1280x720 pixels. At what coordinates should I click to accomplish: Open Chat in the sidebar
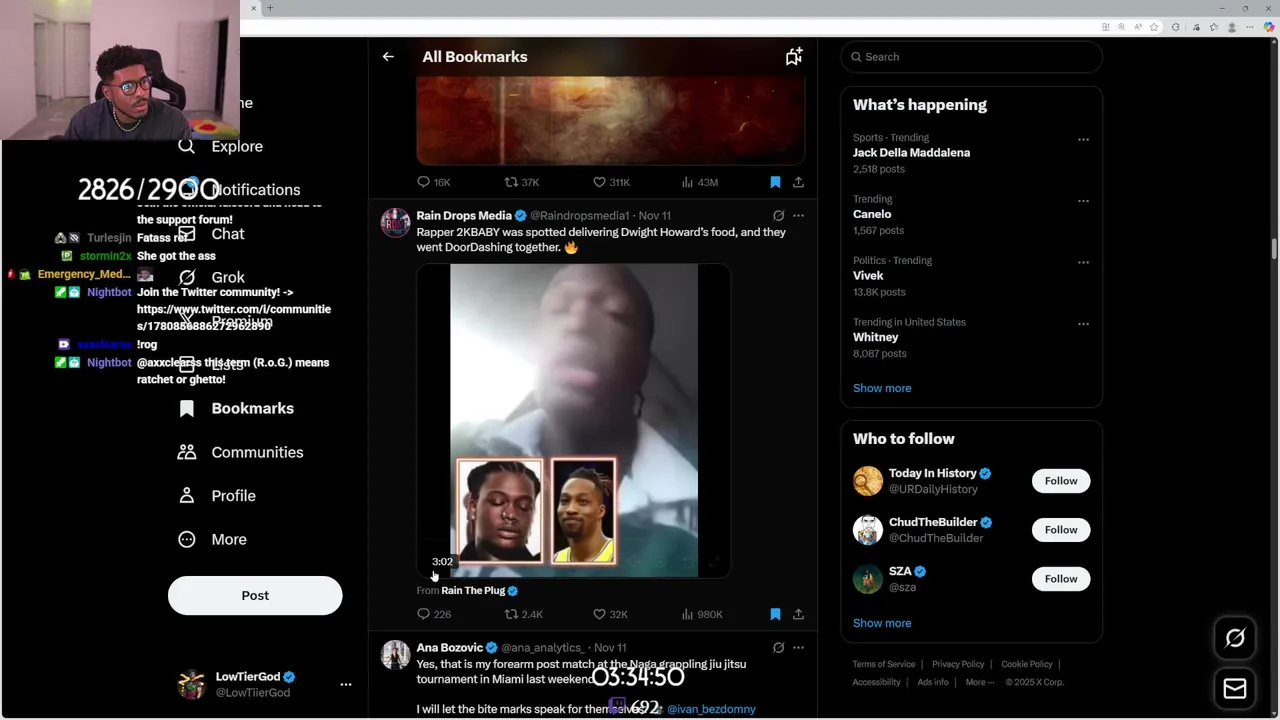pyautogui.click(x=211, y=233)
